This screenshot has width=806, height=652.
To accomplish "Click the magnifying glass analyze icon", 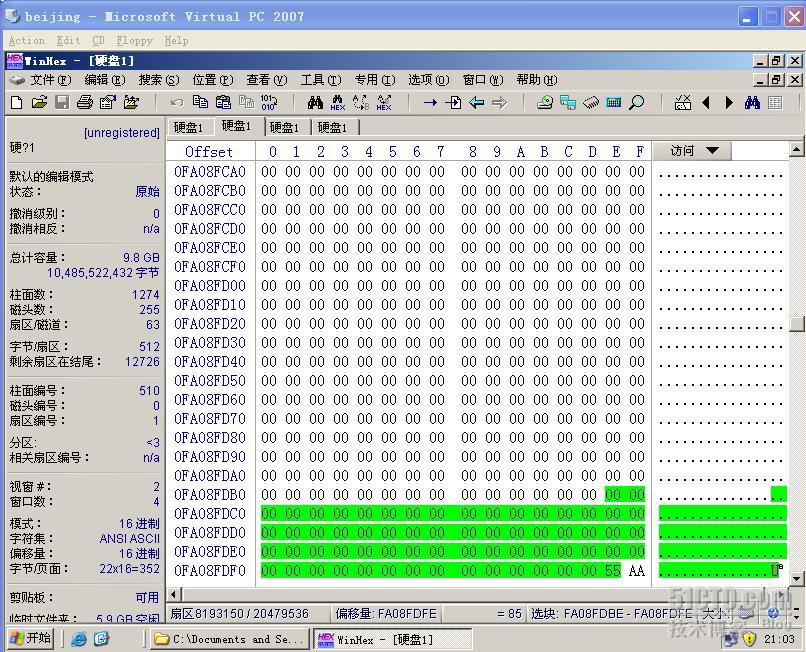I will (x=636, y=102).
